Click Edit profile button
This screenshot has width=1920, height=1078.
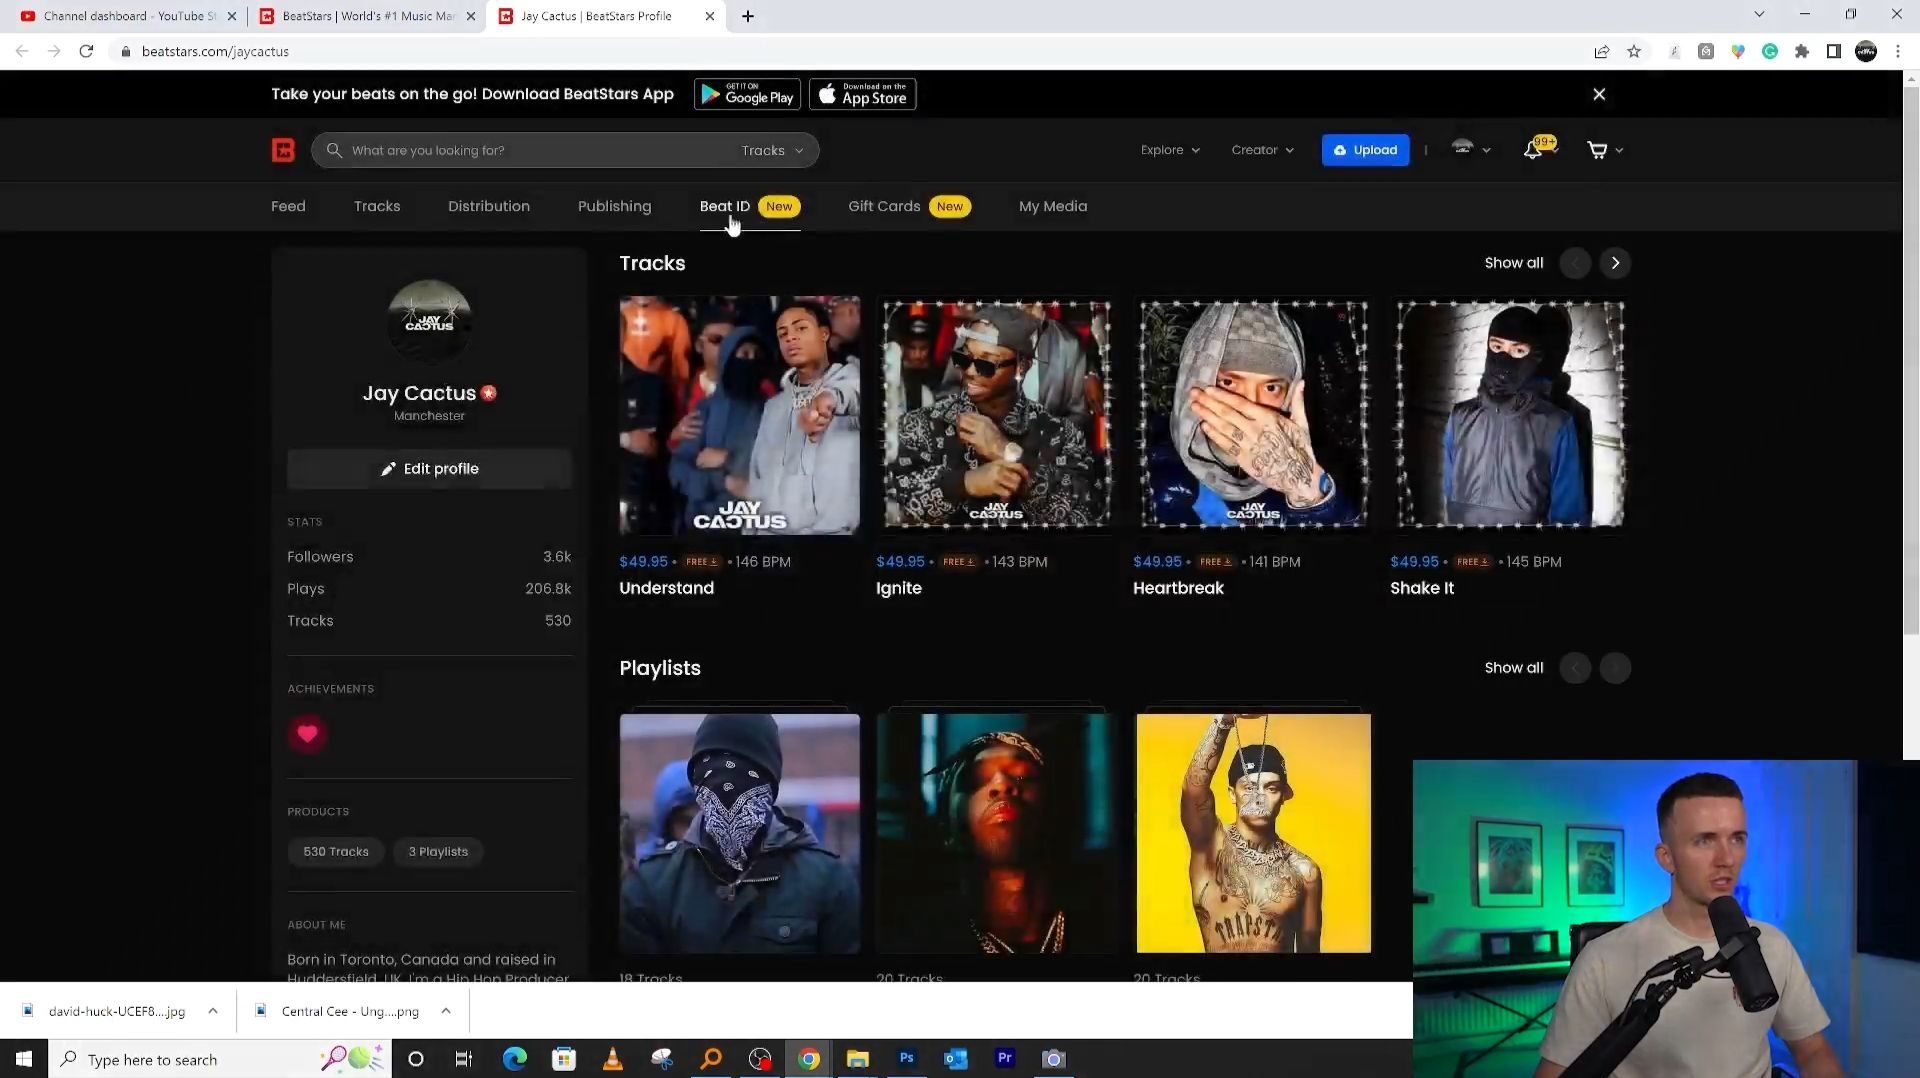429,469
